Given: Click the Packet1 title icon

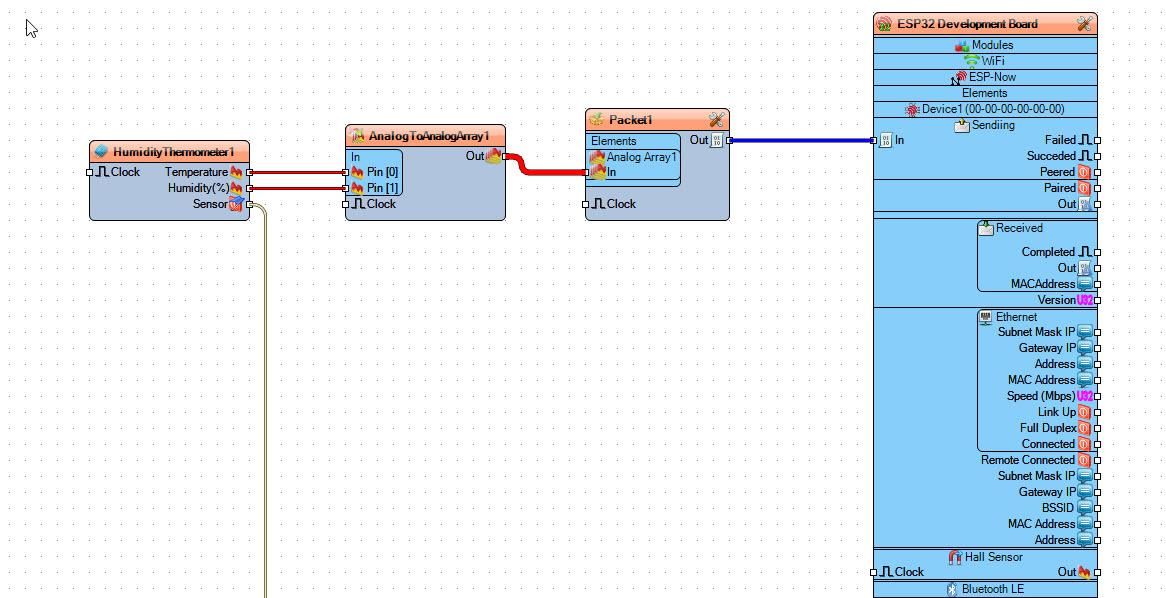Looking at the screenshot, I should 596,120.
